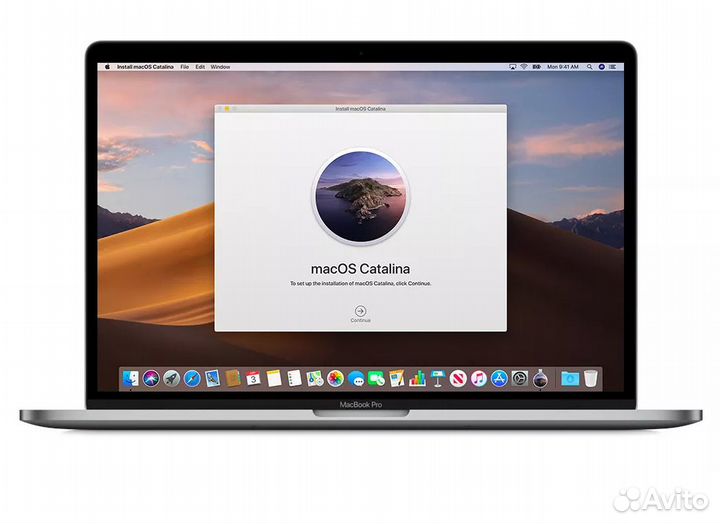Image resolution: width=720 pixels, height=525 pixels.
Task: Open Maps icon in Dock
Action: (315, 378)
